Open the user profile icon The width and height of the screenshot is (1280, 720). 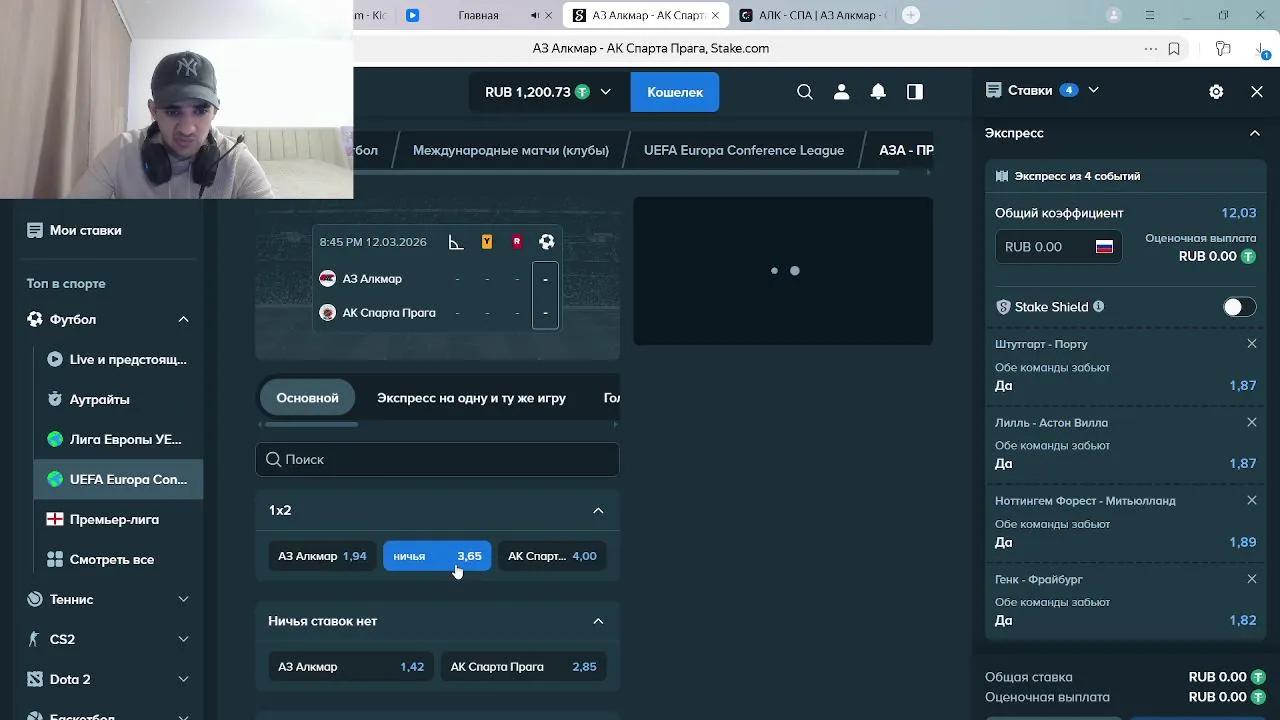(841, 92)
